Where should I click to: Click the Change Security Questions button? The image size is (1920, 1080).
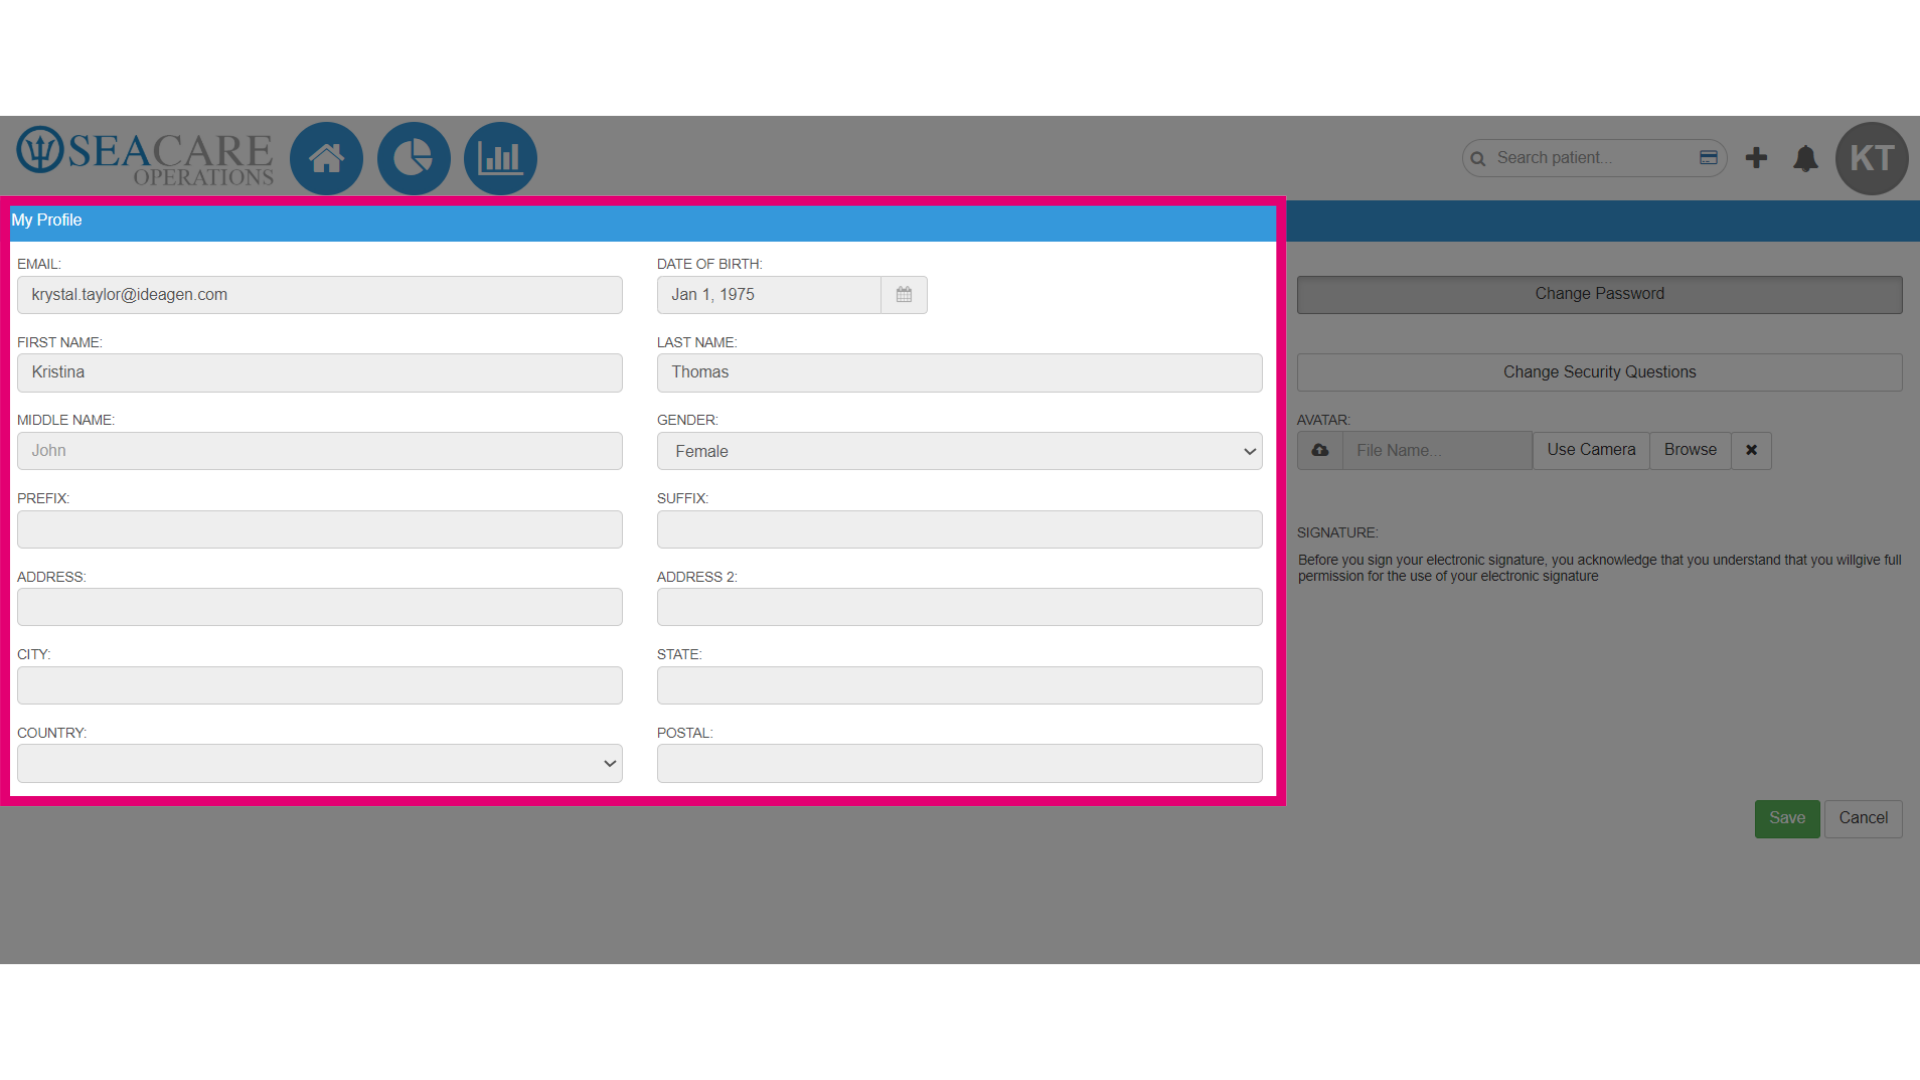click(x=1599, y=372)
